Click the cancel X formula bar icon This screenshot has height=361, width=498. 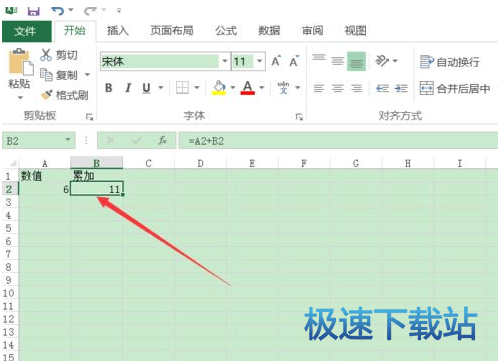point(110,140)
